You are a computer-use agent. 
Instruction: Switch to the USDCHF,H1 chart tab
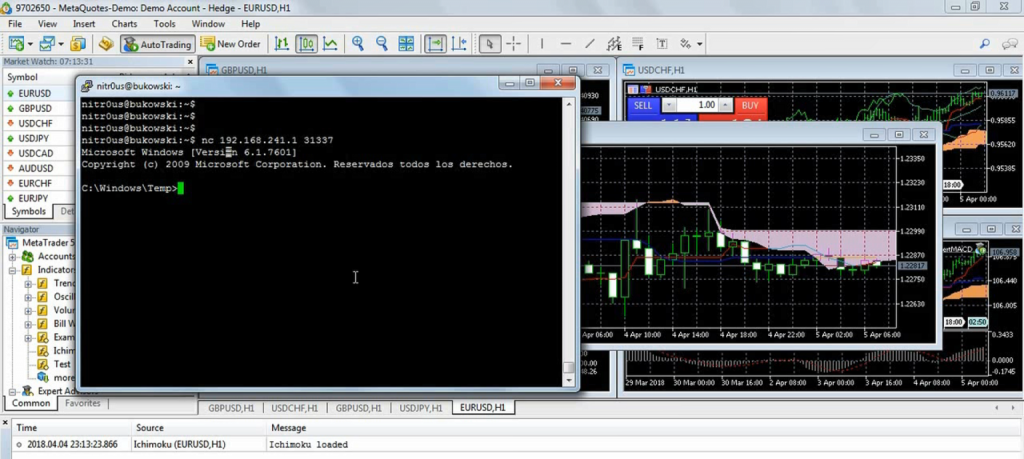tap(295, 408)
